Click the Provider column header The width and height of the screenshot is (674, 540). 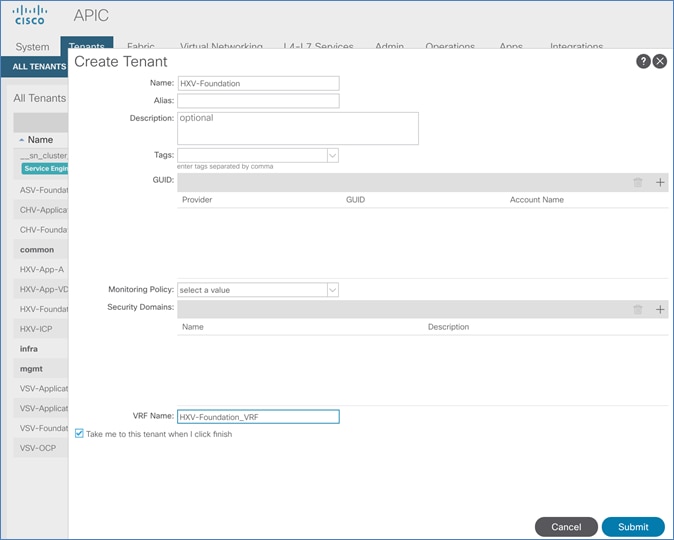(197, 199)
